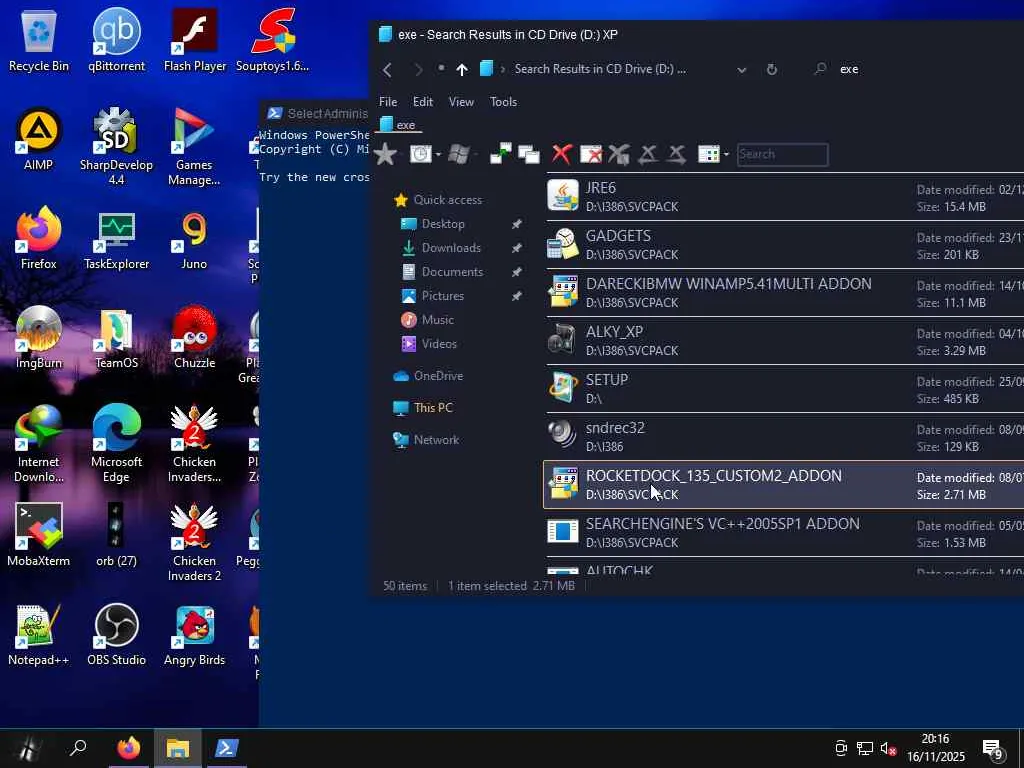Click the red X close tab icon
Image resolution: width=1024 pixels, height=768 pixels.
(x=562, y=154)
